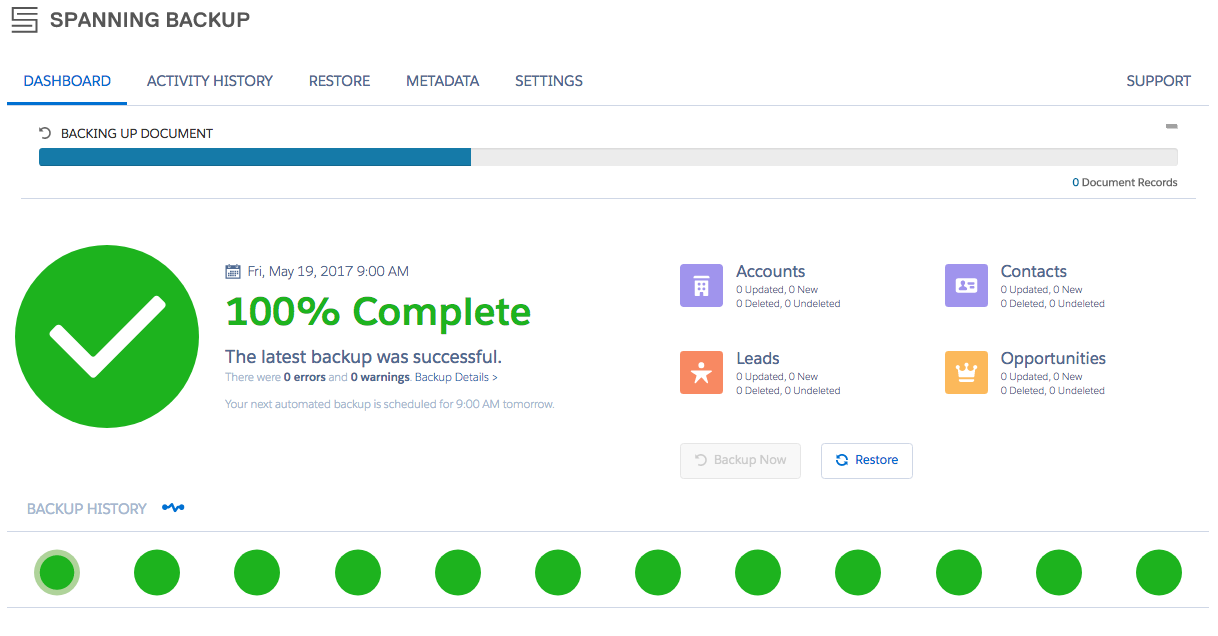
Task: Click the calendar icon next to backup date
Action: click(x=233, y=271)
